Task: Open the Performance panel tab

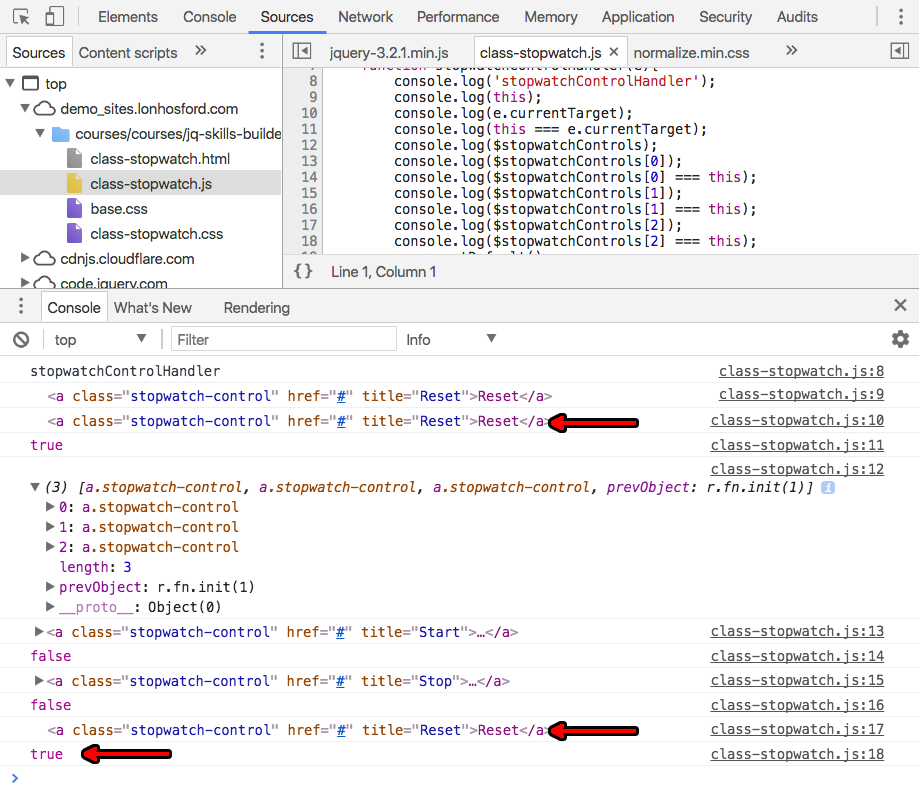Action: coord(458,17)
